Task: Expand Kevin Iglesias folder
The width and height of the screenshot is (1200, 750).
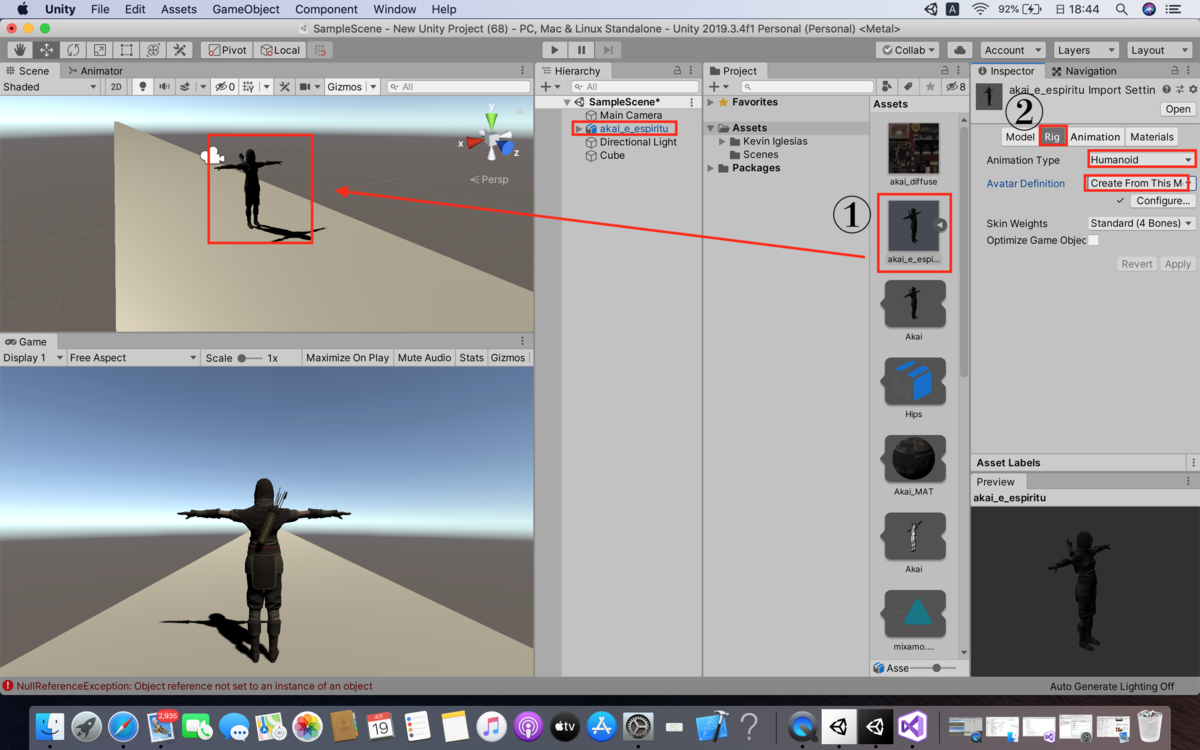Action: 723,142
